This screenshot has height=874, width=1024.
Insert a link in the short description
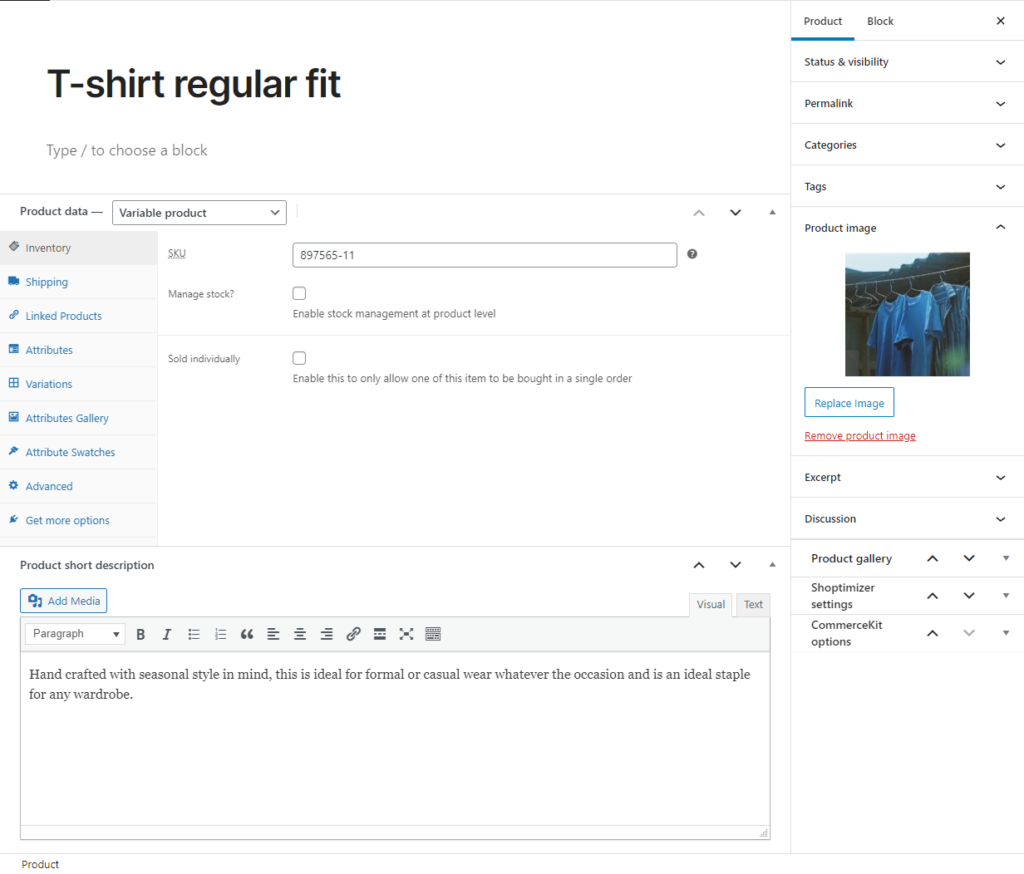click(352, 634)
